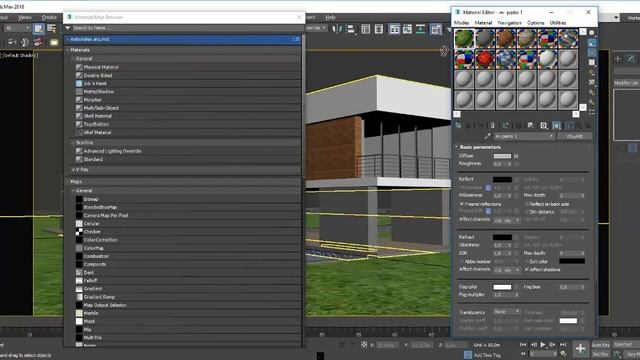Click the Checker map icon
640x360 pixels.
tap(79, 231)
